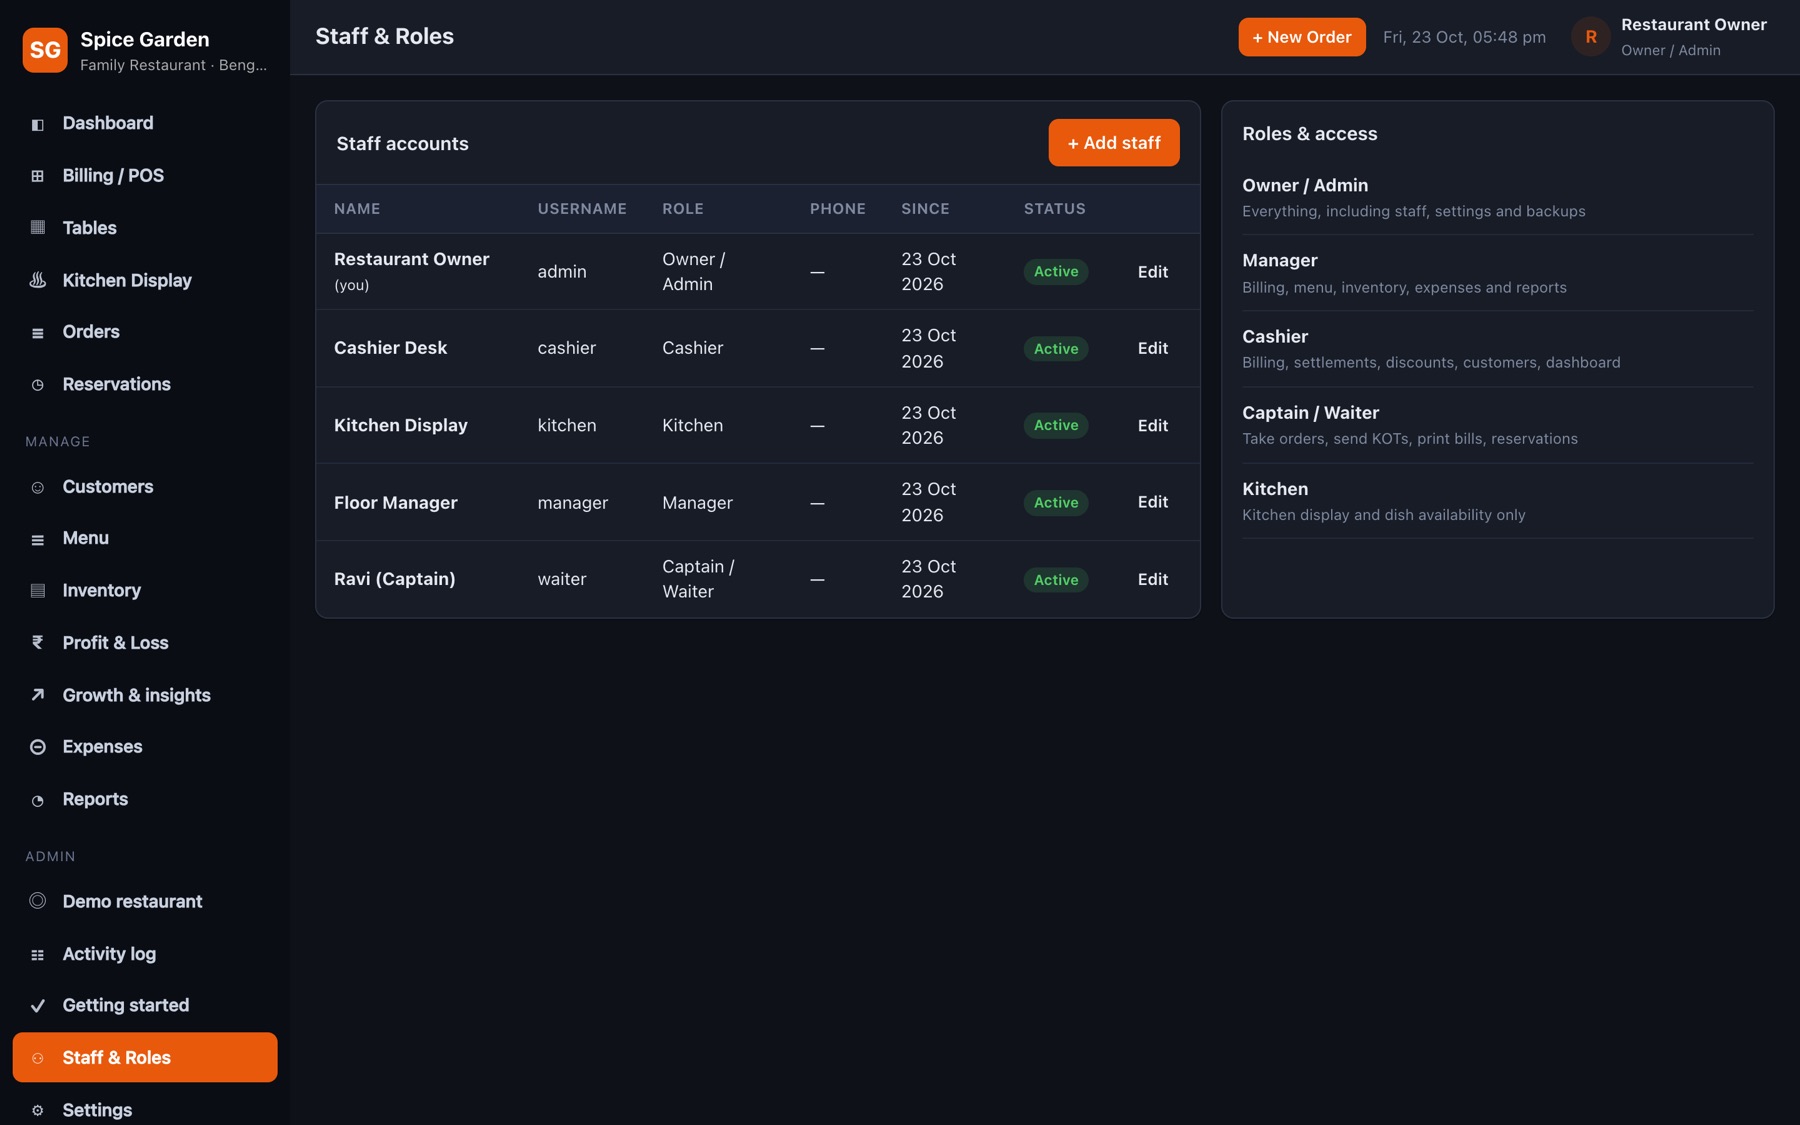Open the Inventory section
1800x1125 pixels.
click(x=145, y=591)
